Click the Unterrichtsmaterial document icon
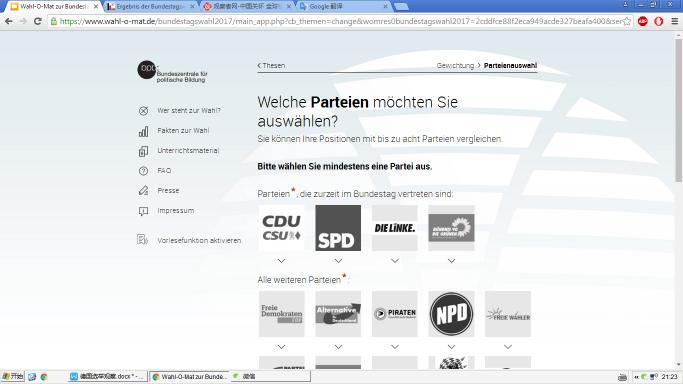Image resolution: width=683 pixels, height=384 pixels. [x=143, y=151]
